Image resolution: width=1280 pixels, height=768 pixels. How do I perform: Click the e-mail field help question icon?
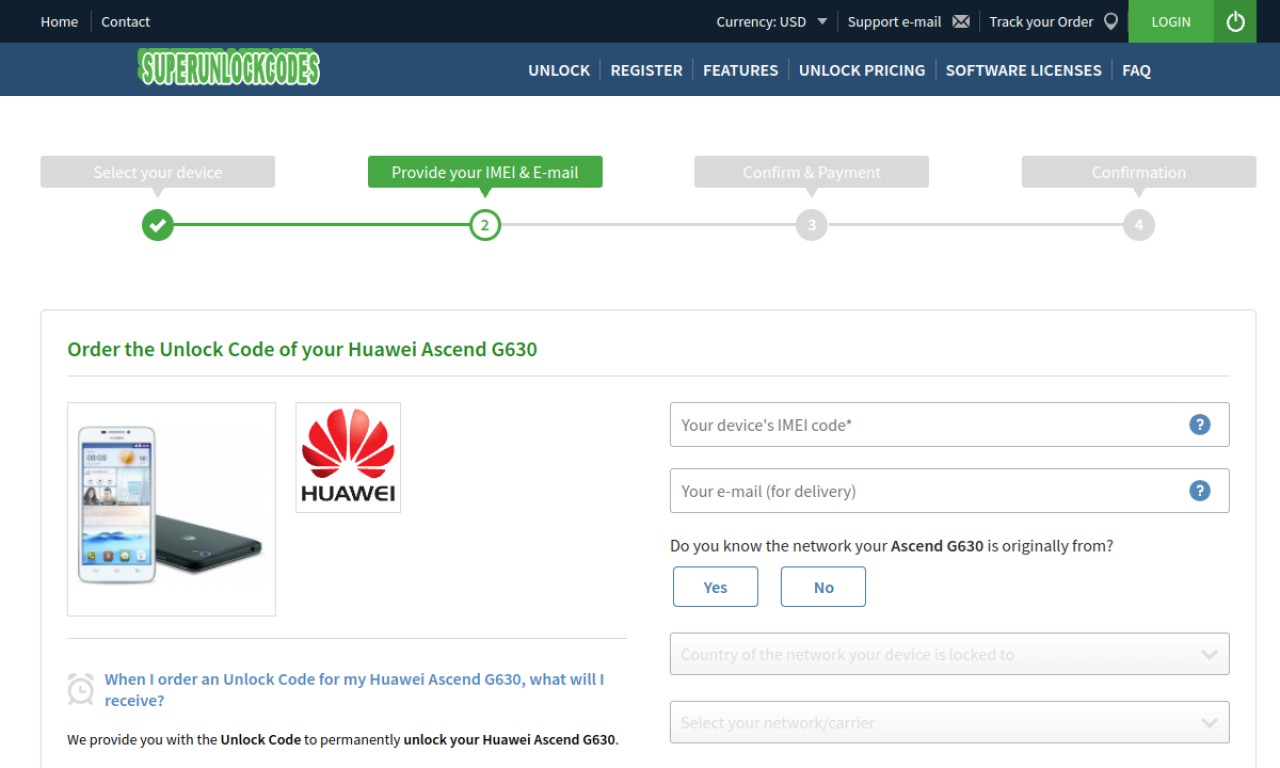[x=1200, y=490]
